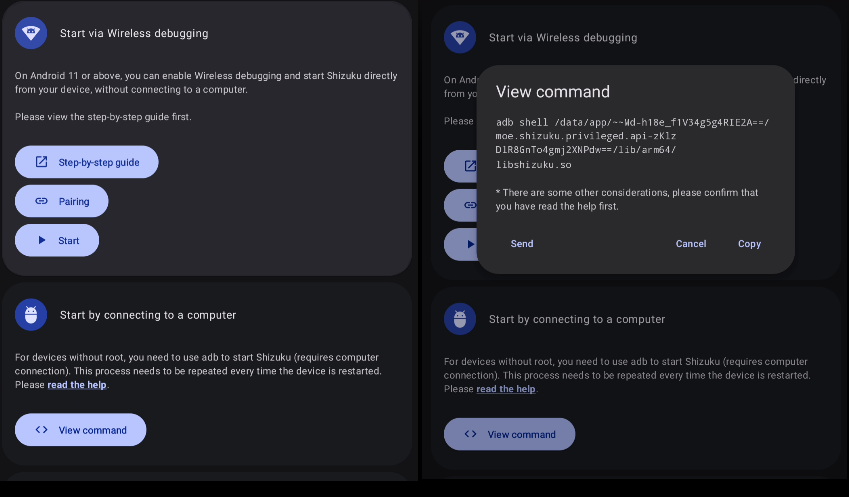Screen dimensions: 849x497
Task: Tap the Pairing button in left screenshot
Action: click(x=62, y=201)
